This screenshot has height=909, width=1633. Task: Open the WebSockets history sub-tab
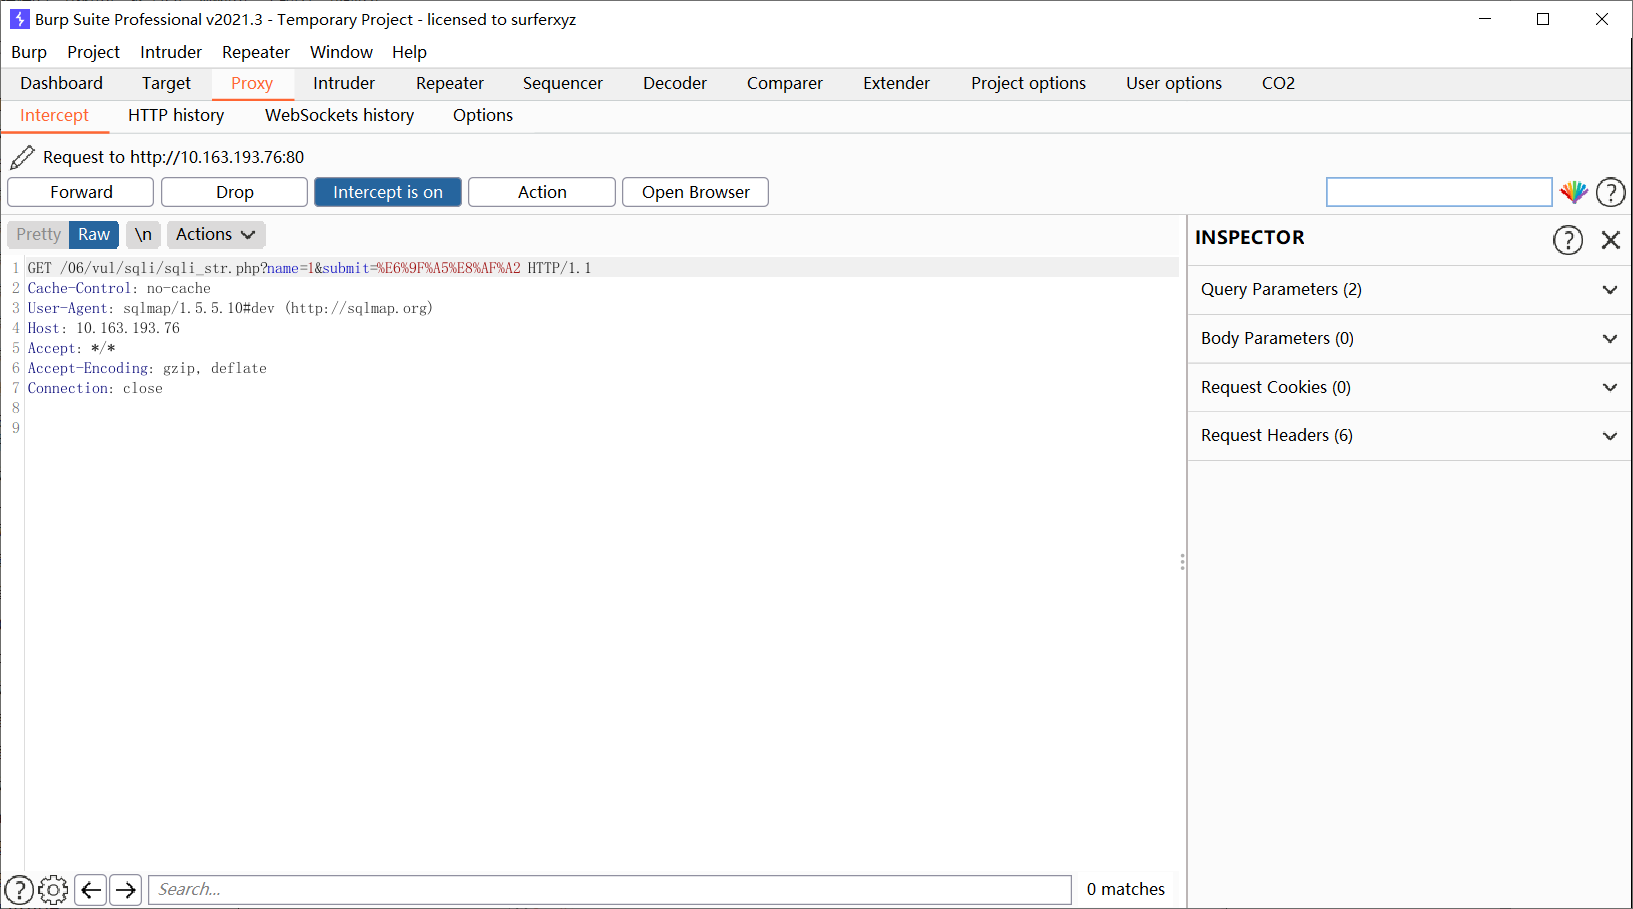point(340,115)
